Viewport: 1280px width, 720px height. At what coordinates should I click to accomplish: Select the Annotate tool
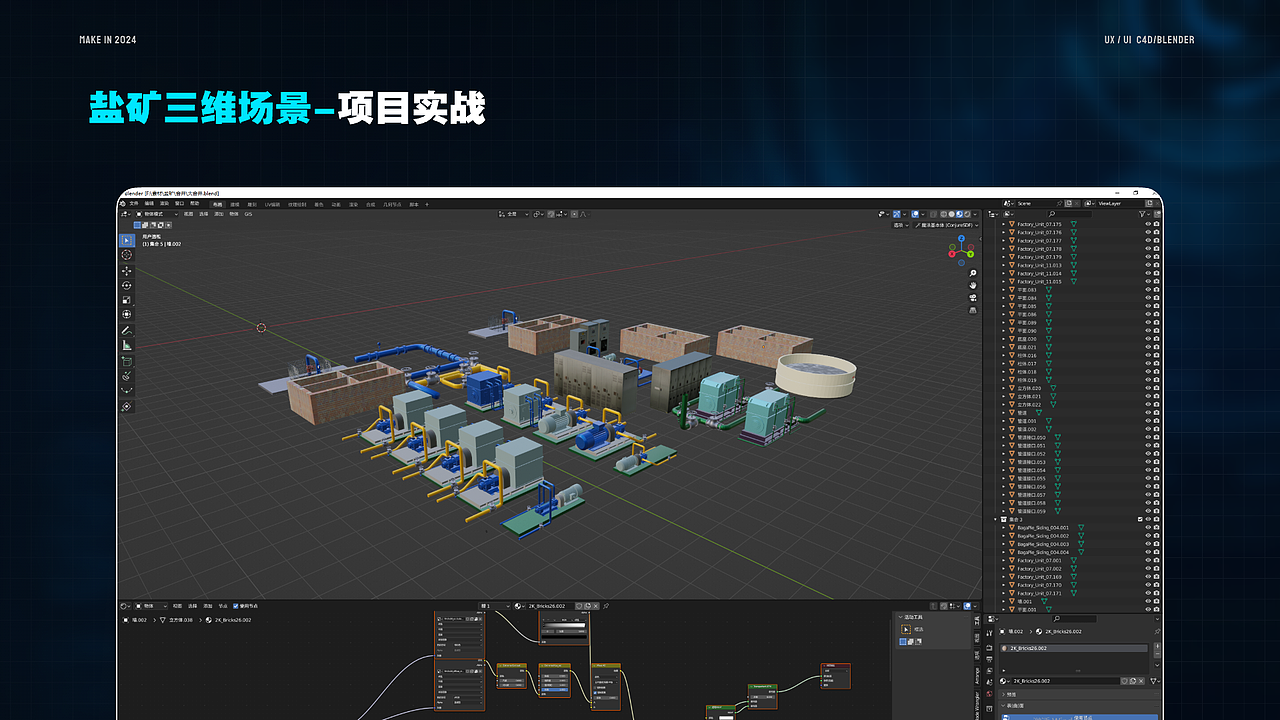pyautogui.click(x=127, y=330)
